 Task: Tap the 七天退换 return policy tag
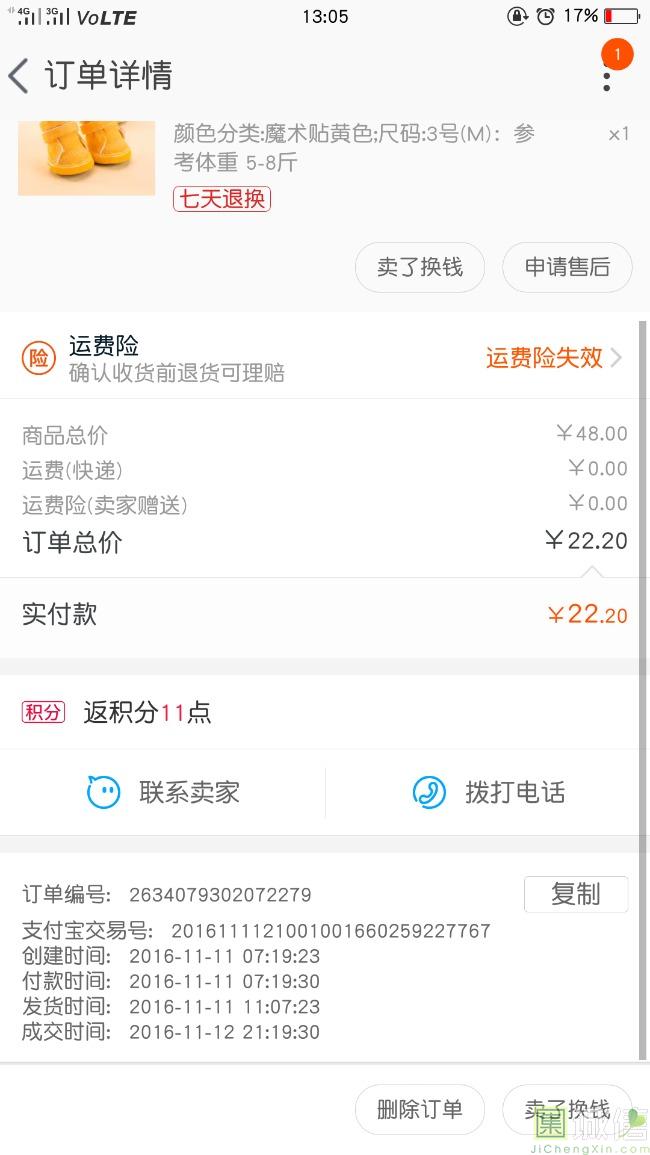tap(222, 198)
